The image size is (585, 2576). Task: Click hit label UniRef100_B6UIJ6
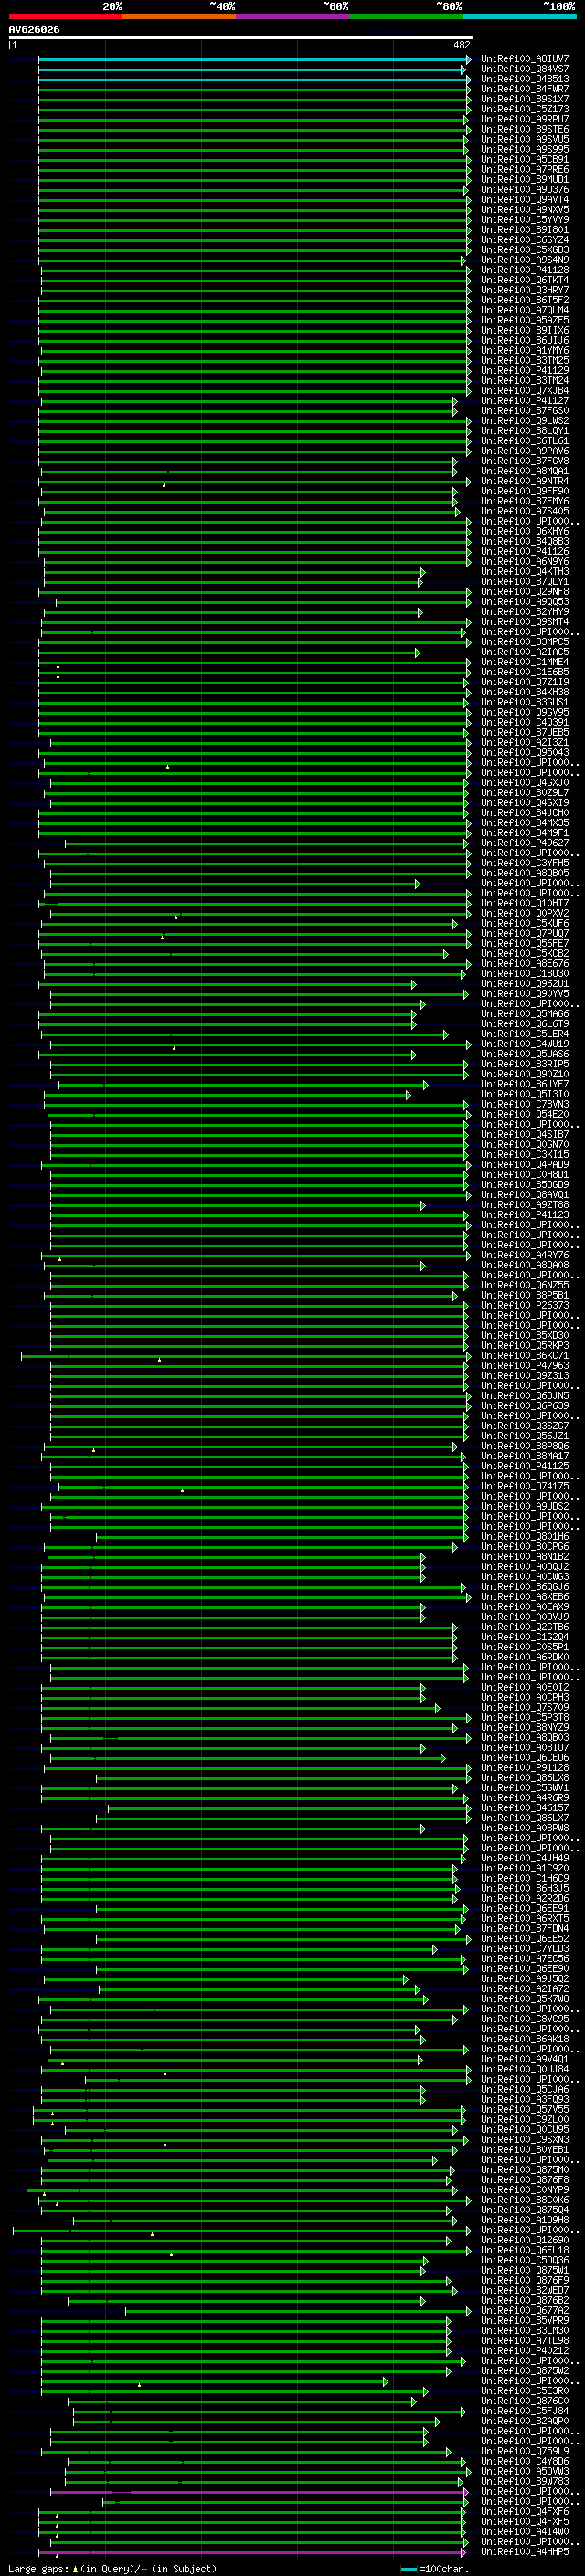pyautogui.click(x=524, y=340)
